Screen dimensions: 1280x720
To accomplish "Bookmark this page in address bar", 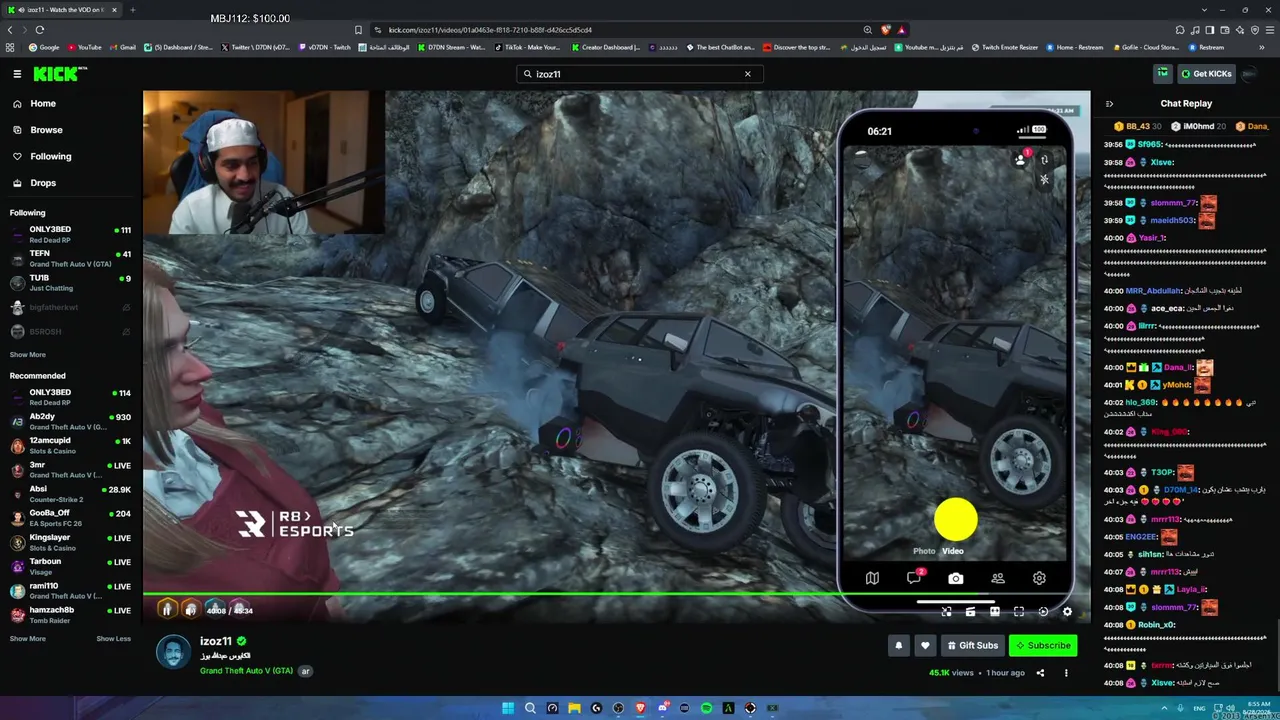I will pyautogui.click(x=358, y=30).
